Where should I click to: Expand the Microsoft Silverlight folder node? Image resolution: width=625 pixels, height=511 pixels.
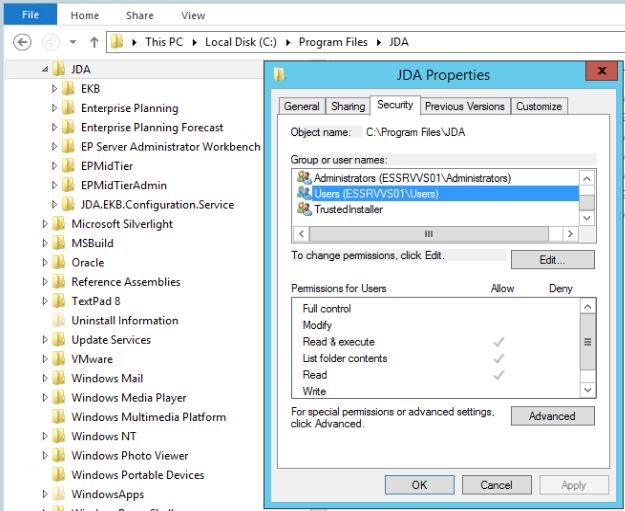45,224
